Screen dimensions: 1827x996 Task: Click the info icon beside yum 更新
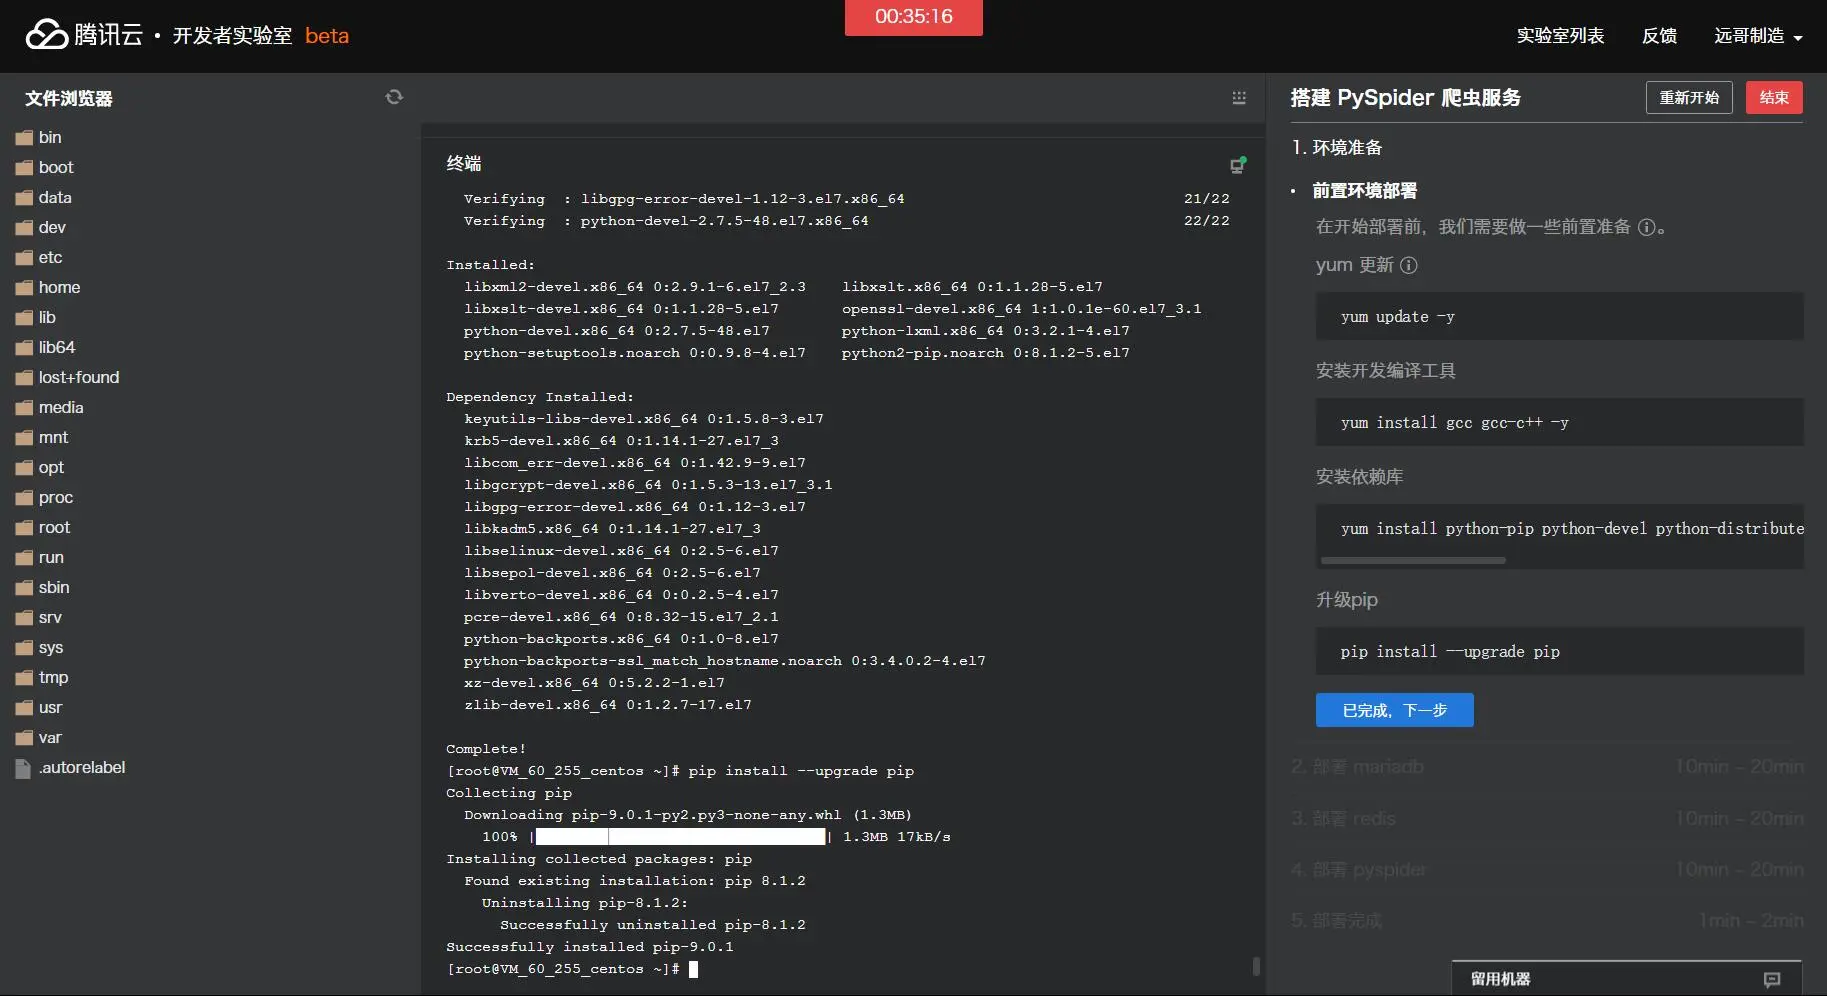[1408, 265]
